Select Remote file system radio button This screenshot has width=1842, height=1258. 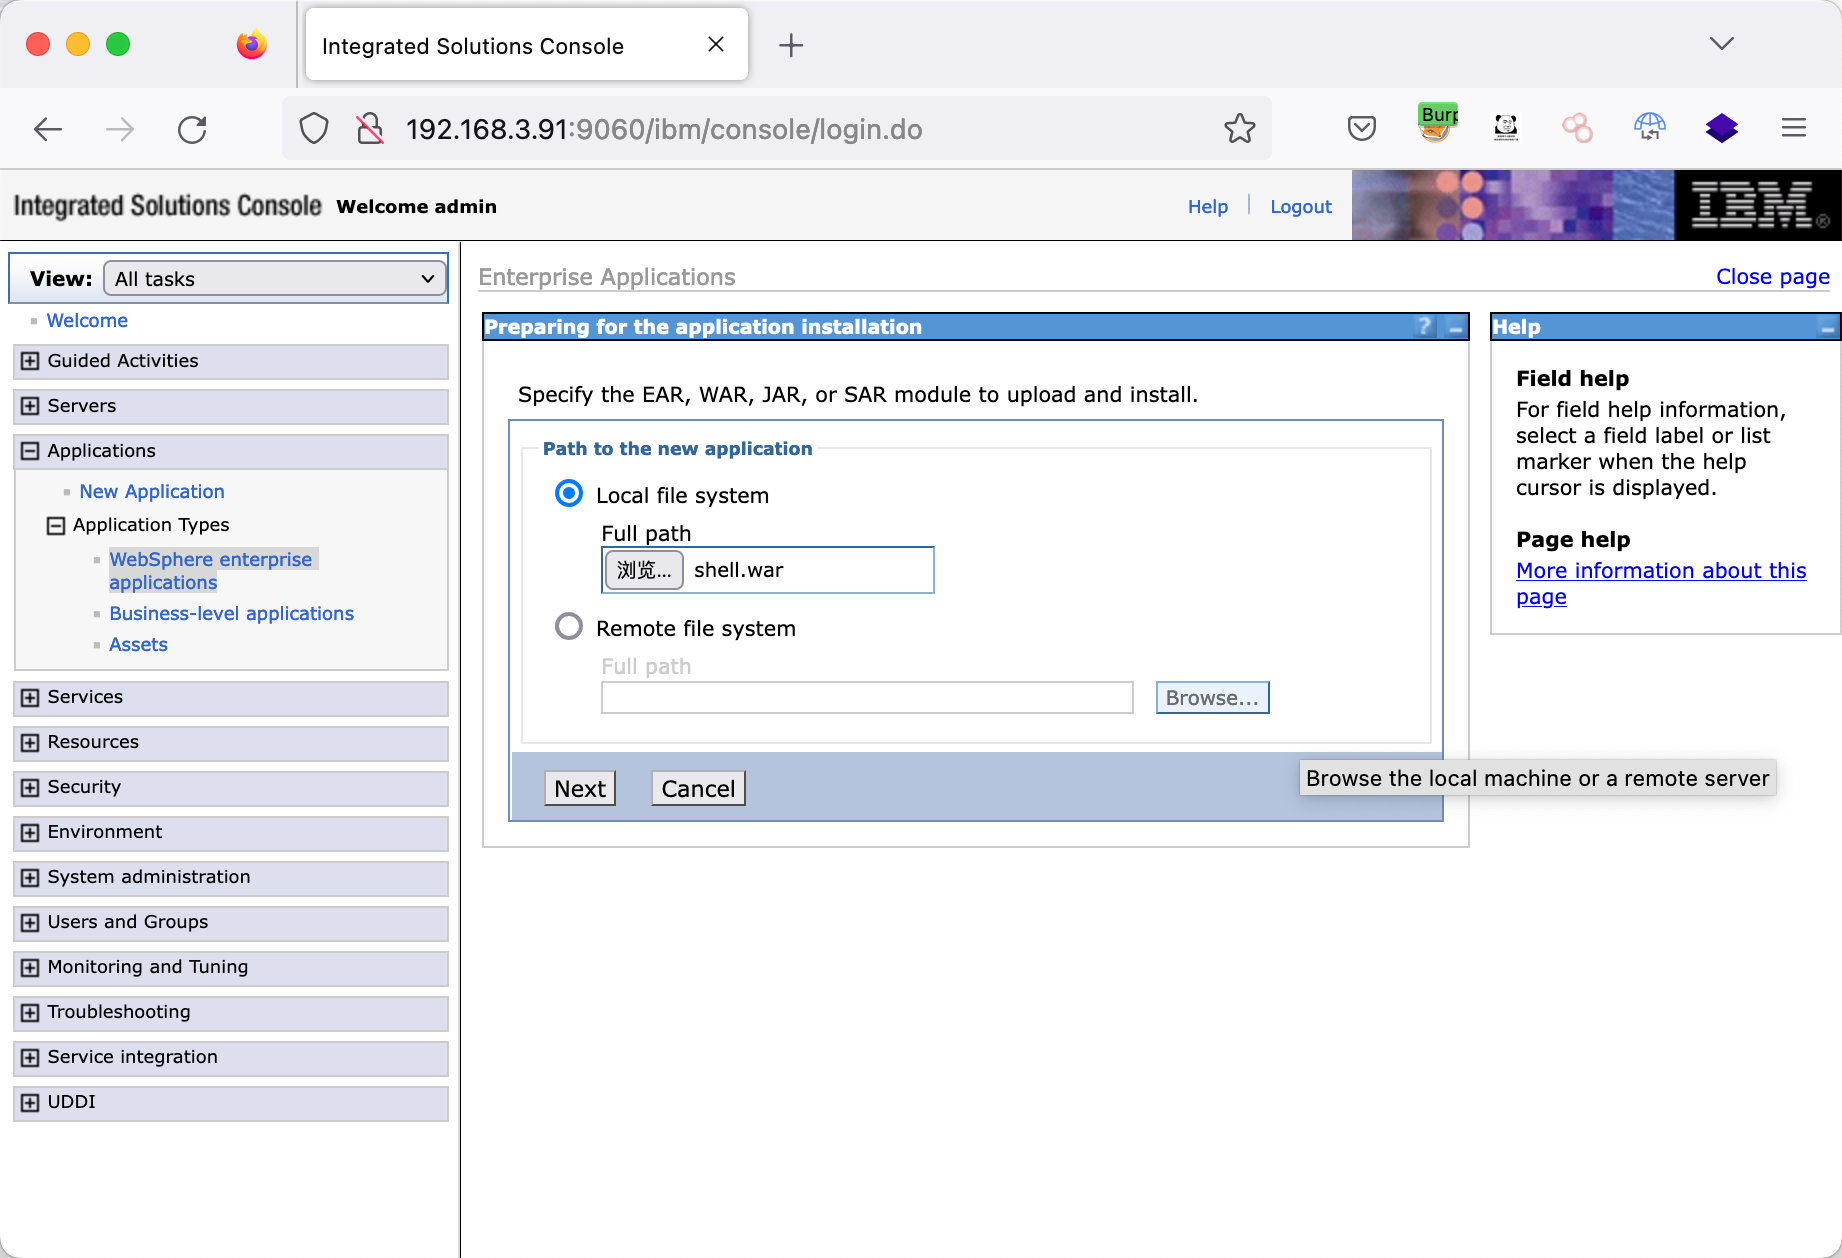[x=569, y=627]
